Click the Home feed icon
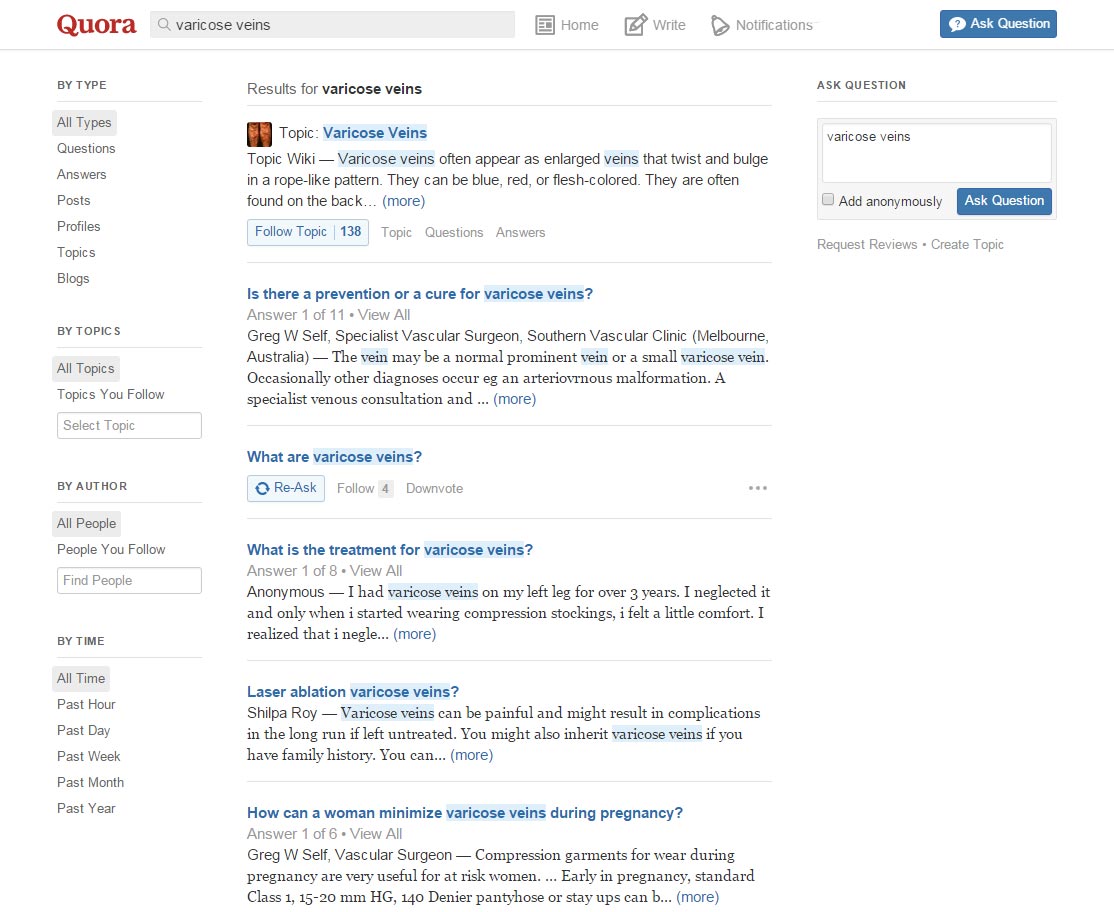 pos(545,25)
